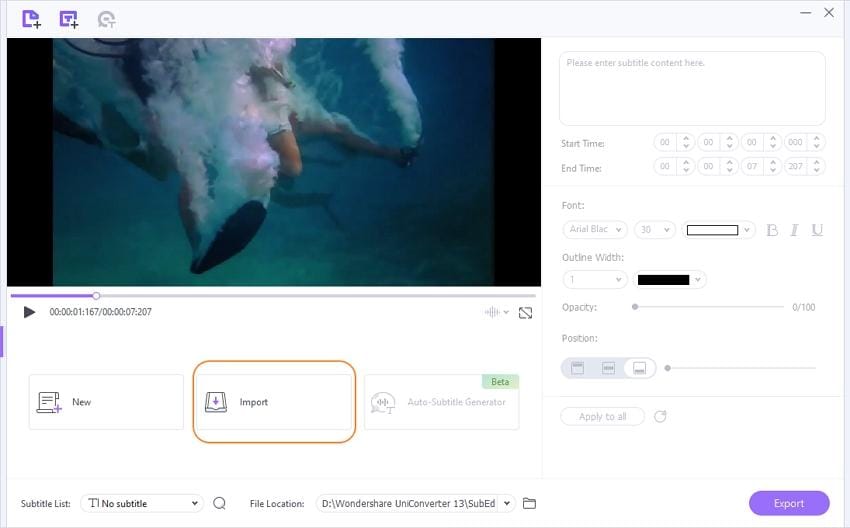
Task: Click Apply to all button
Action: (x=602, y=416)
